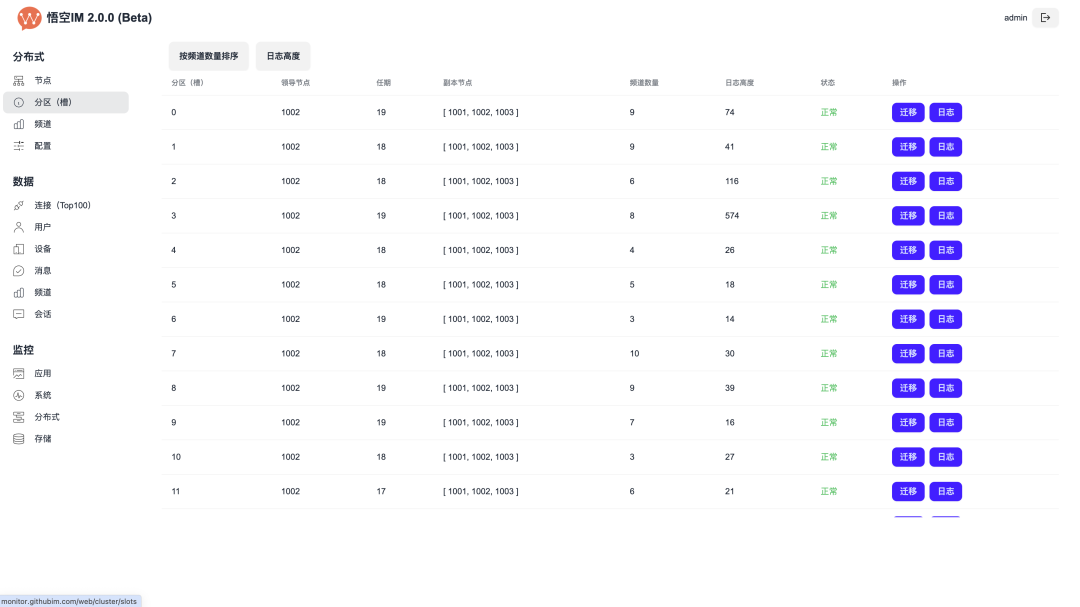Select the 系统 monitoring icon
Viewport: 1080px width, 607px height.
(x=18, y=395)
